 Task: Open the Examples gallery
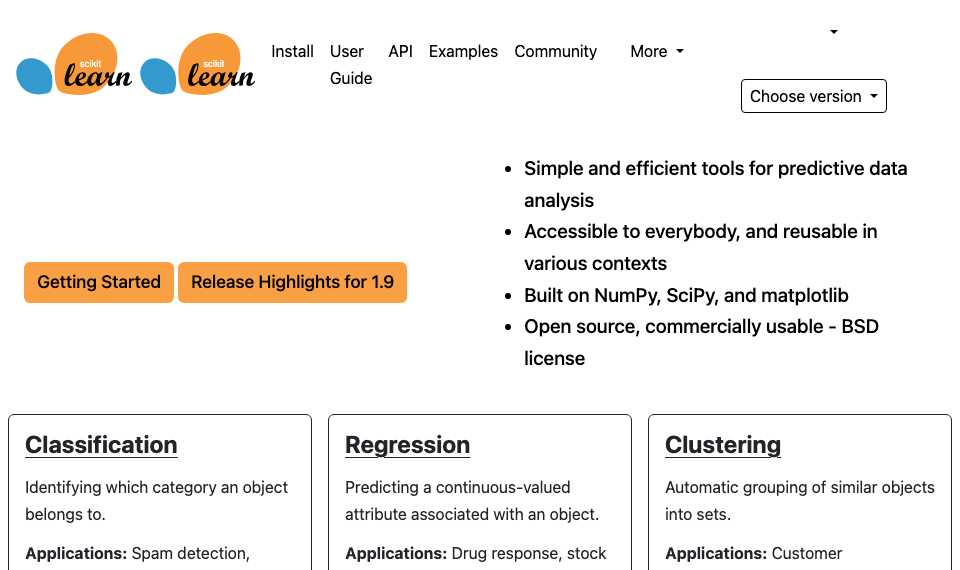click(x=463, y=51)
